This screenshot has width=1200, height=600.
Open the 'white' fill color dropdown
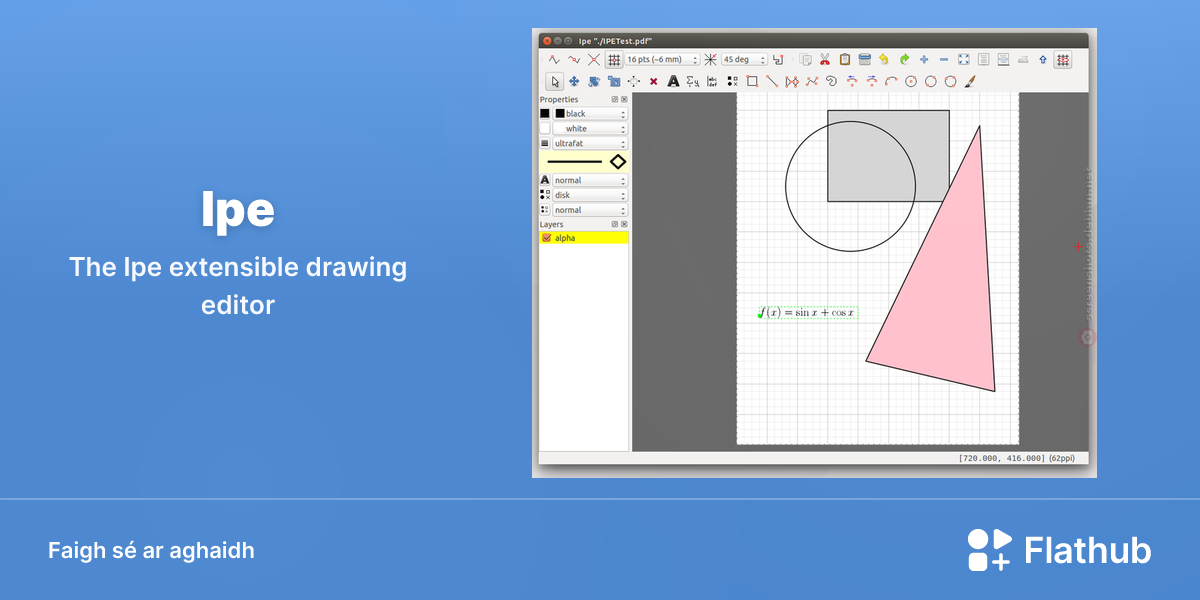coord(591,129)
